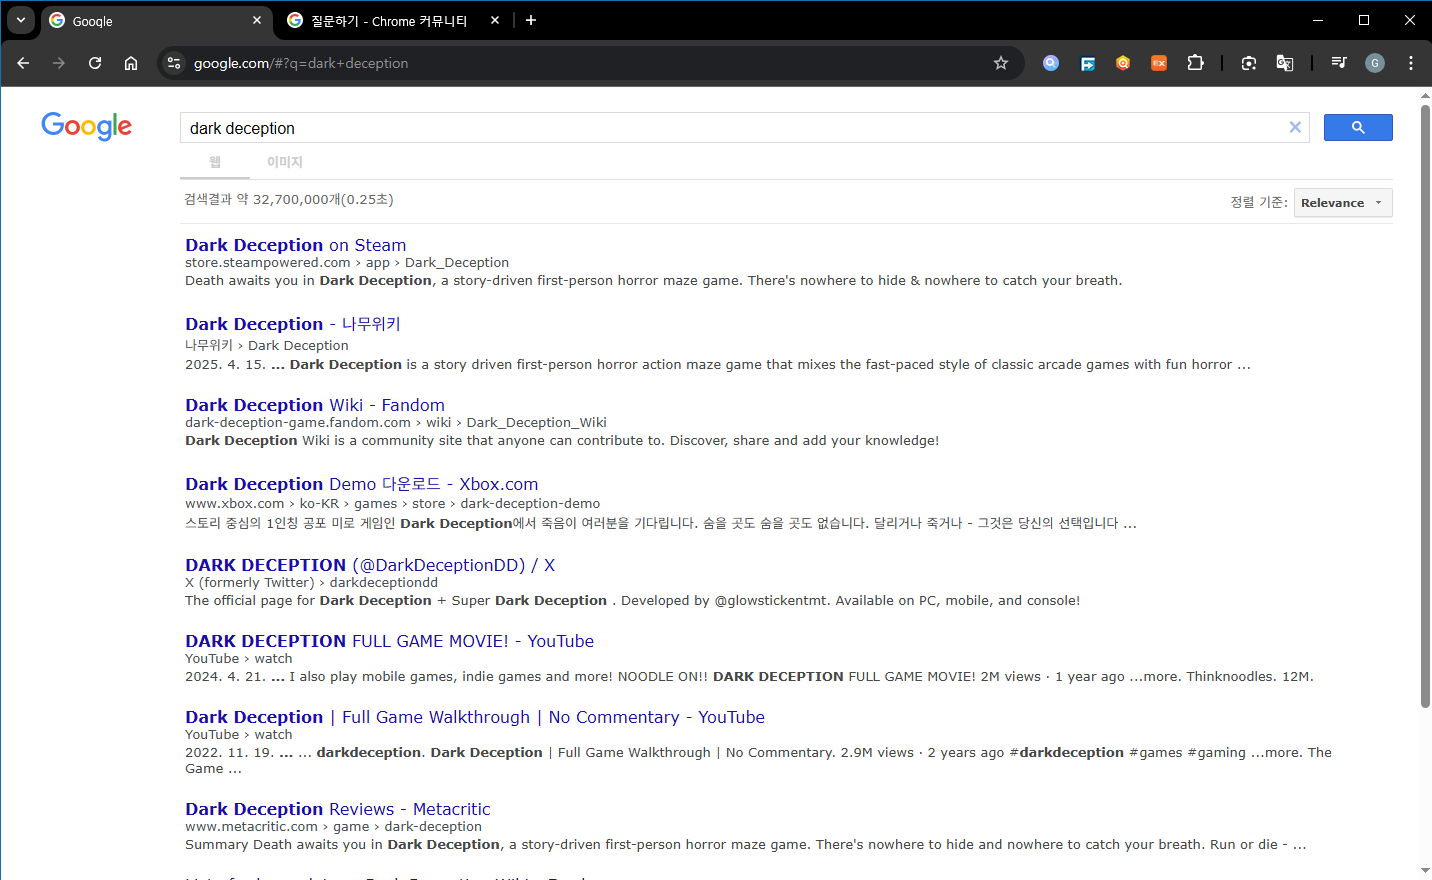Click the page vertical scrollbar thumb
Screen dimensions: 1432x880
[x=1425, y=405]
